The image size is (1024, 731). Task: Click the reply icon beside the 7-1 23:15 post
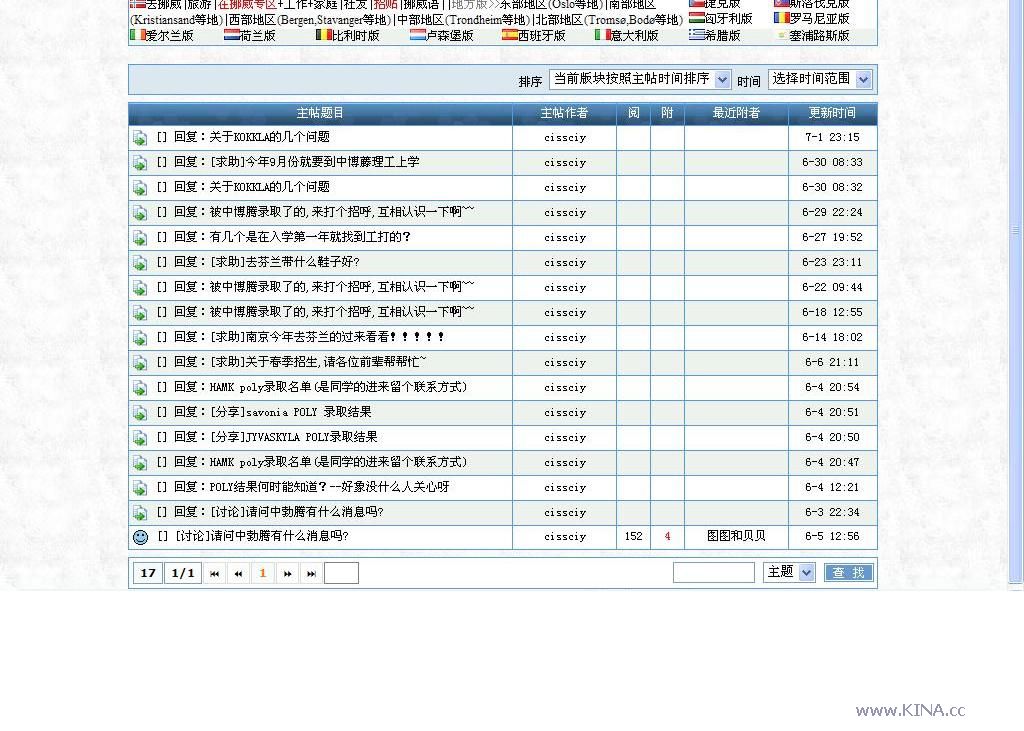(x=140, y=138)
